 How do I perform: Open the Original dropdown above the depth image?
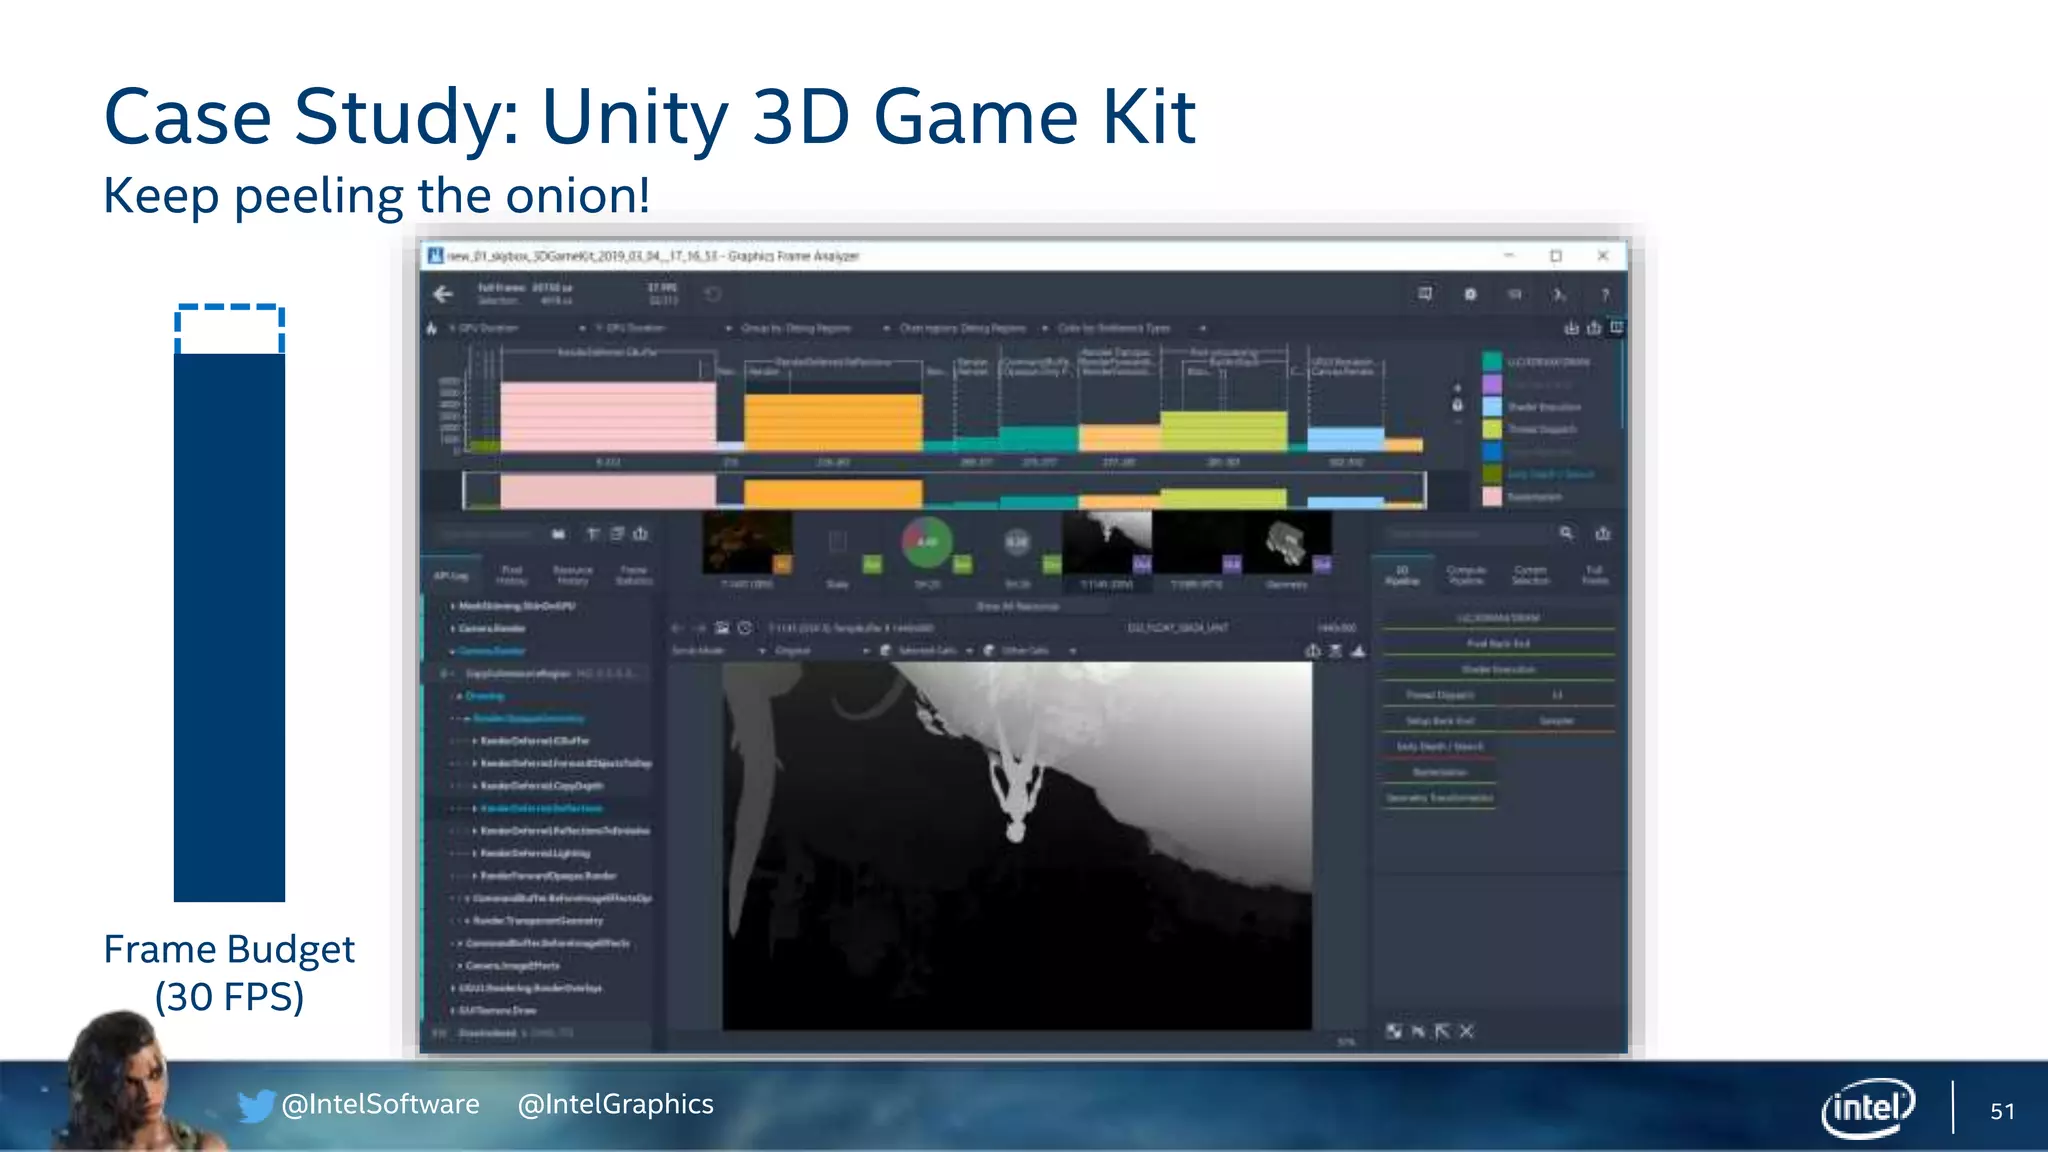pyautogui.click(x=822, y=651)
